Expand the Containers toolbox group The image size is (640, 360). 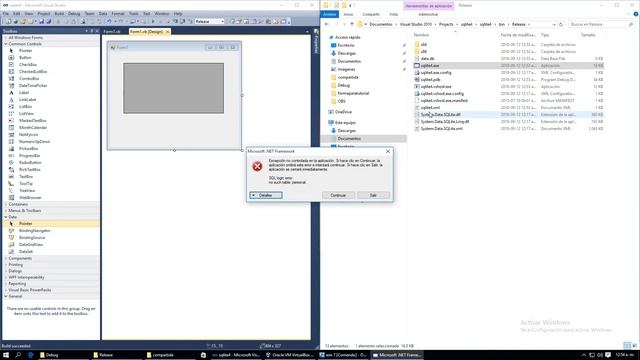(6, 204)
